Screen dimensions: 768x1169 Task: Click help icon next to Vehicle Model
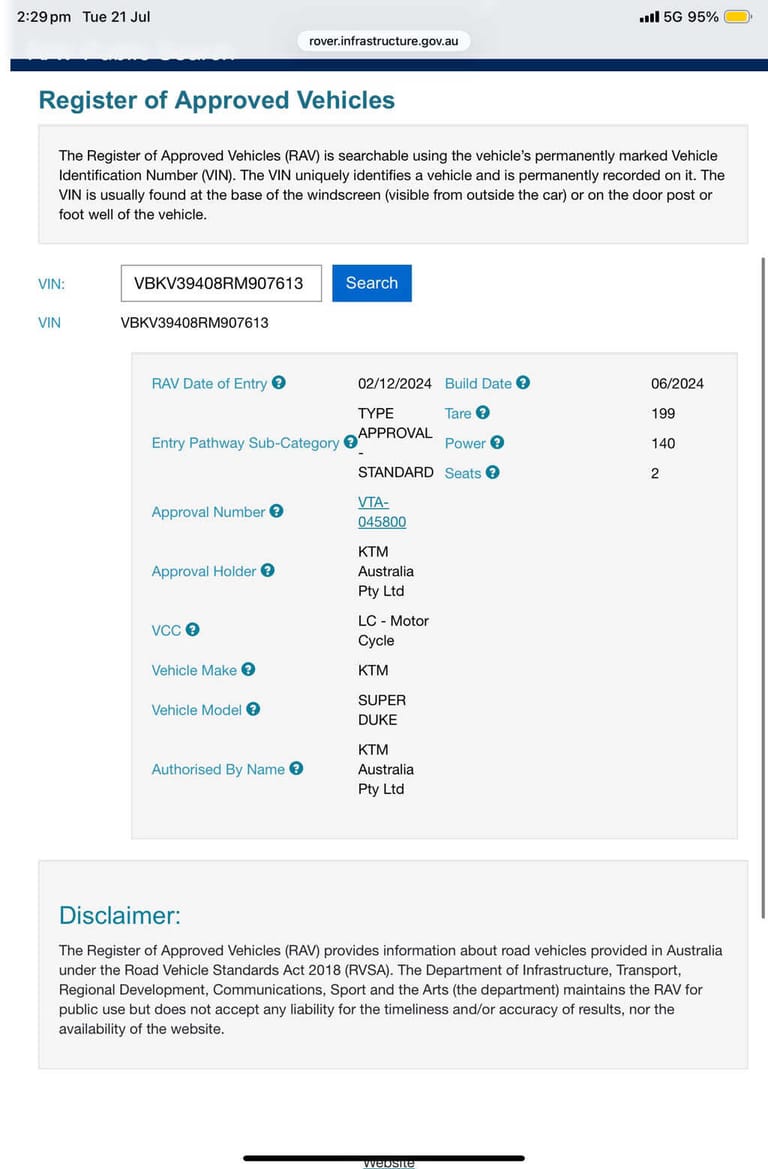click(x=254, y=709)
